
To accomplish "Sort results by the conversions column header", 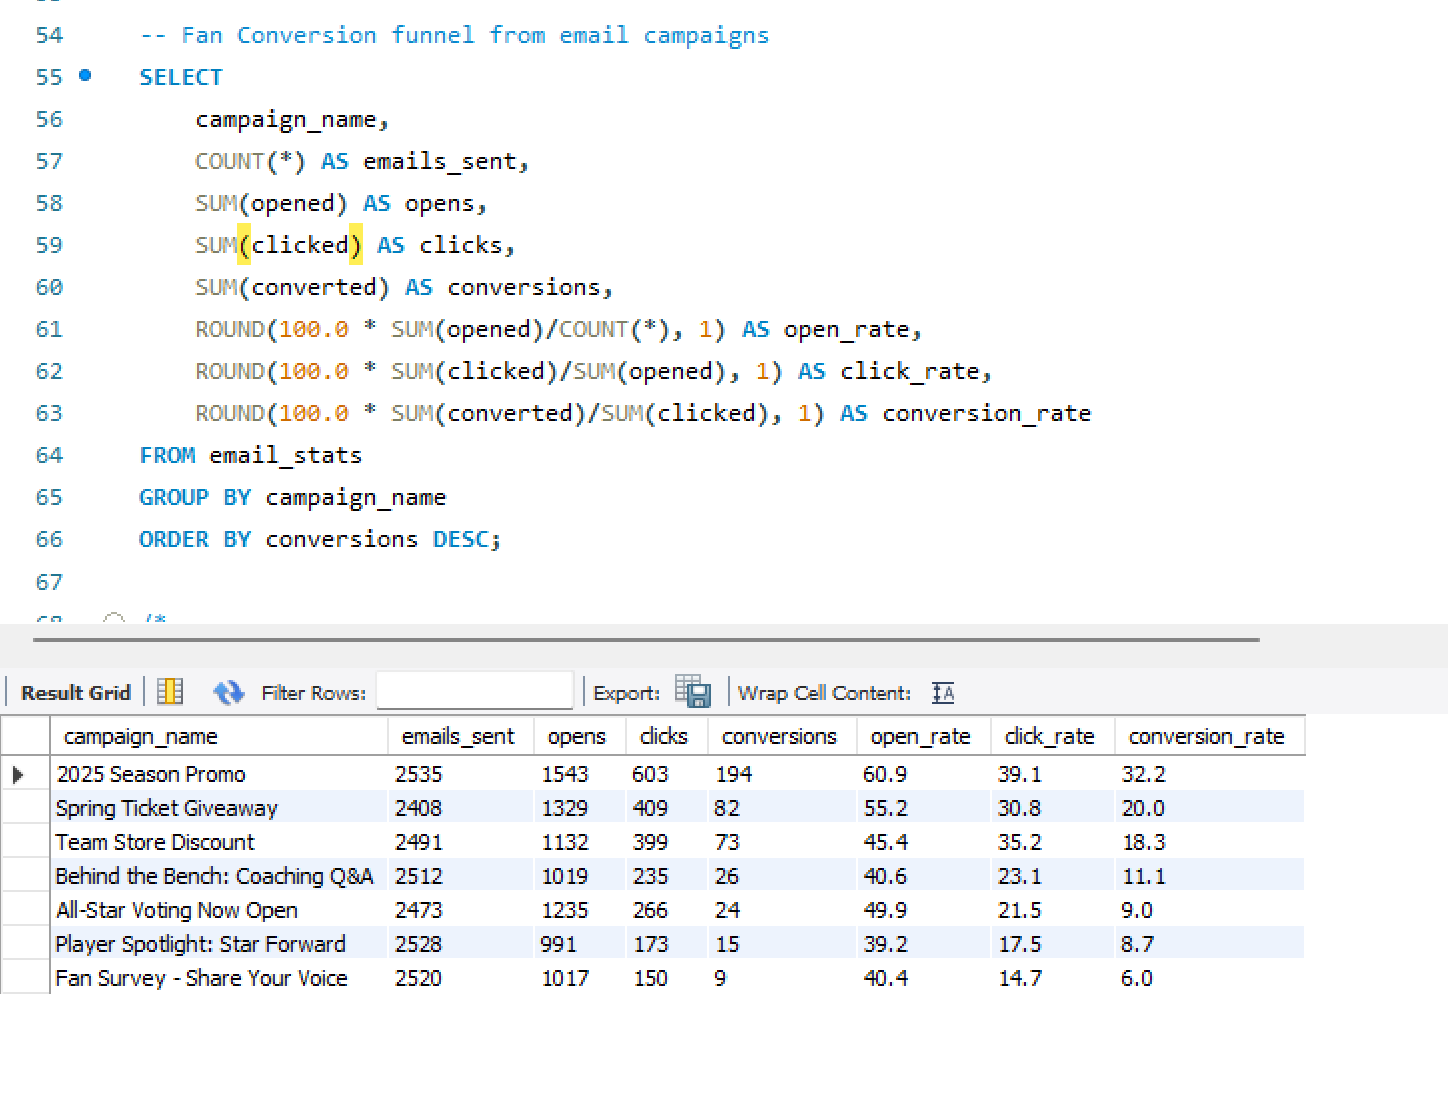I will pyautogui.click(x=779, y=737).
